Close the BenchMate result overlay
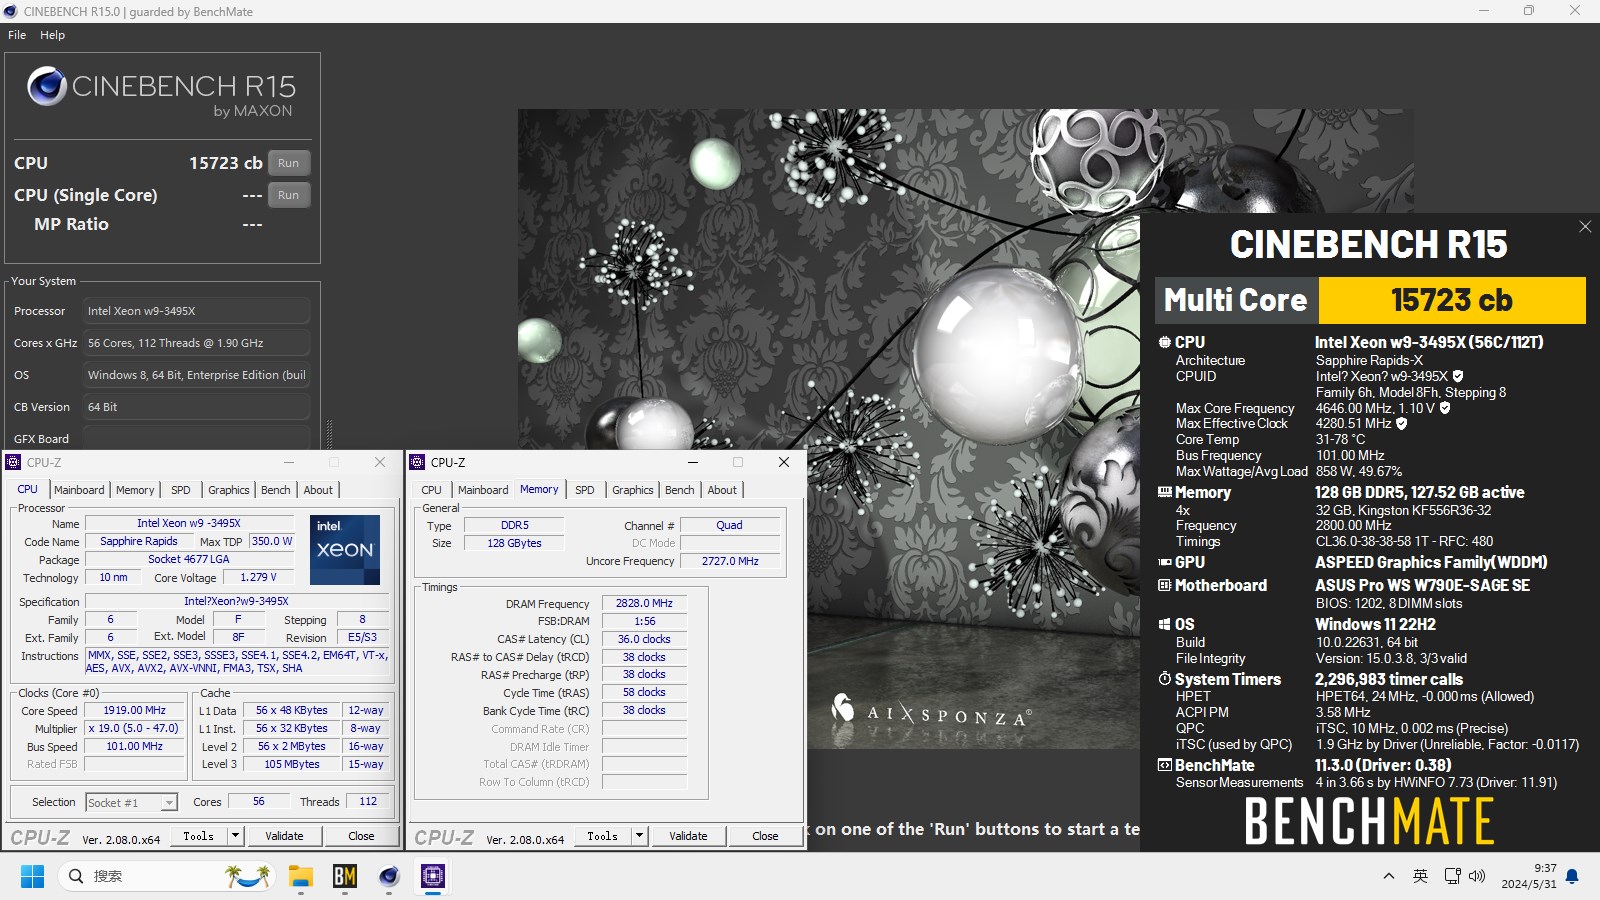The height and width of the screenshot is (900, 1600). point(1585,227)
